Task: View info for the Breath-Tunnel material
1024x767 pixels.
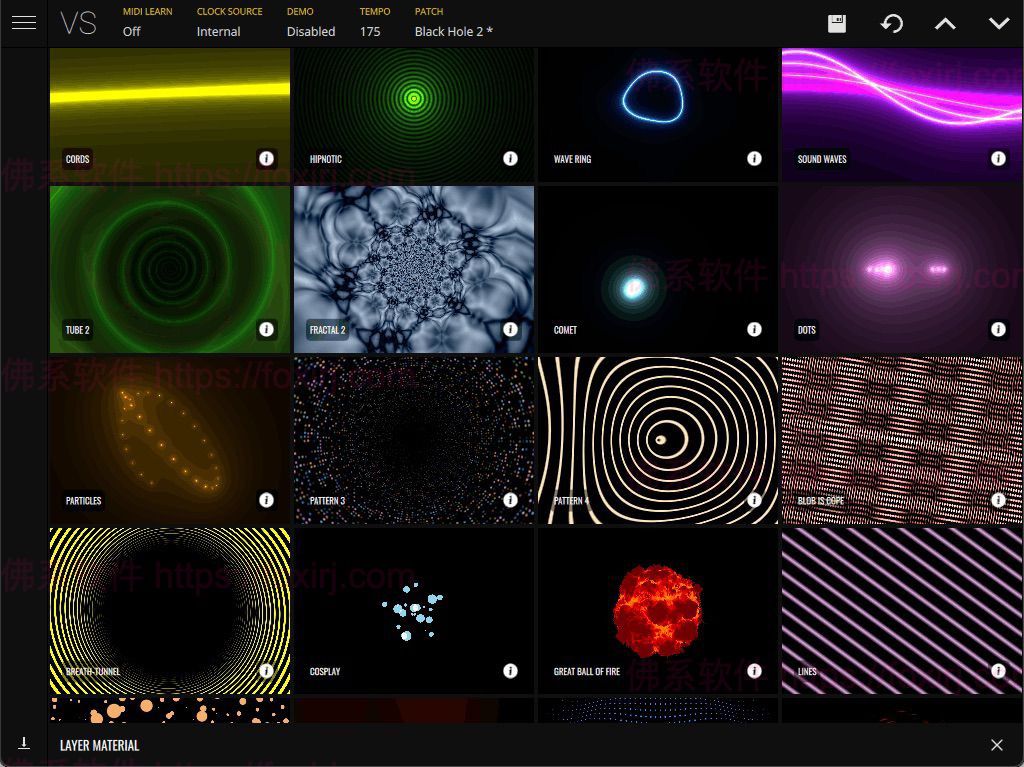Action: [267, 670]
